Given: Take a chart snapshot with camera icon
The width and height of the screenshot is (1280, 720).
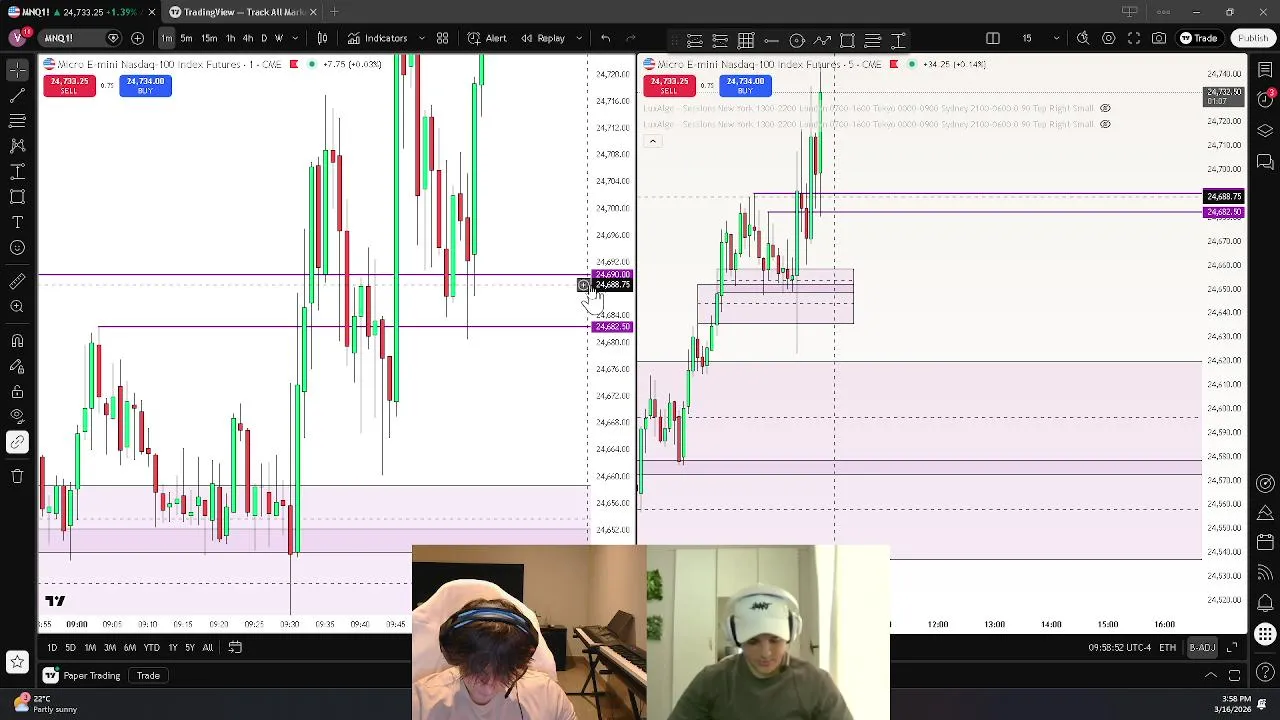Looking at the screenshot, I should 1159,38.
